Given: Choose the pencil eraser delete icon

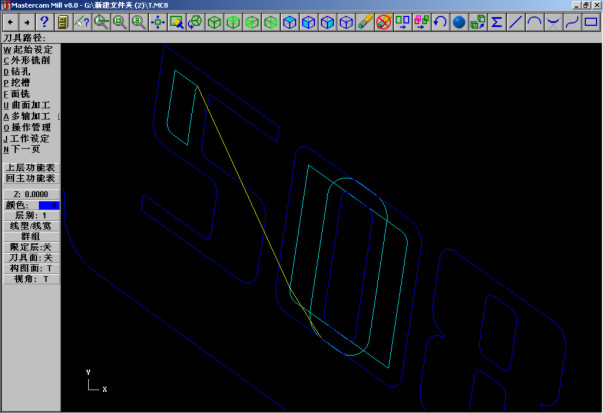Looking at the screenshot, I should [365, 22].
